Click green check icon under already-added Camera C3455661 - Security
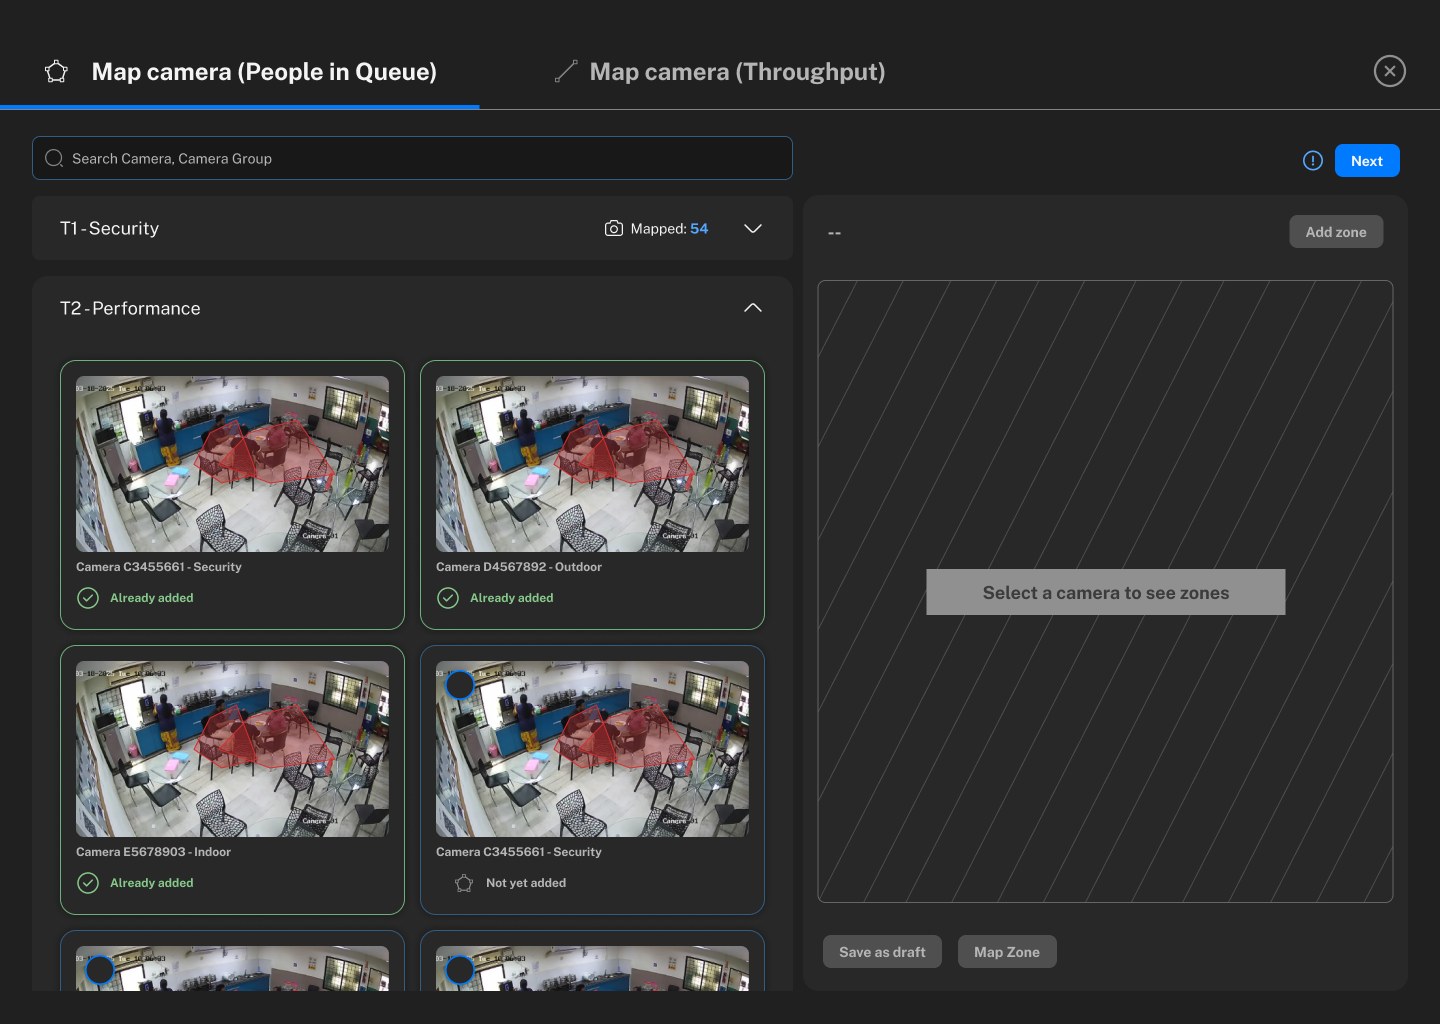 click(88, 598)
